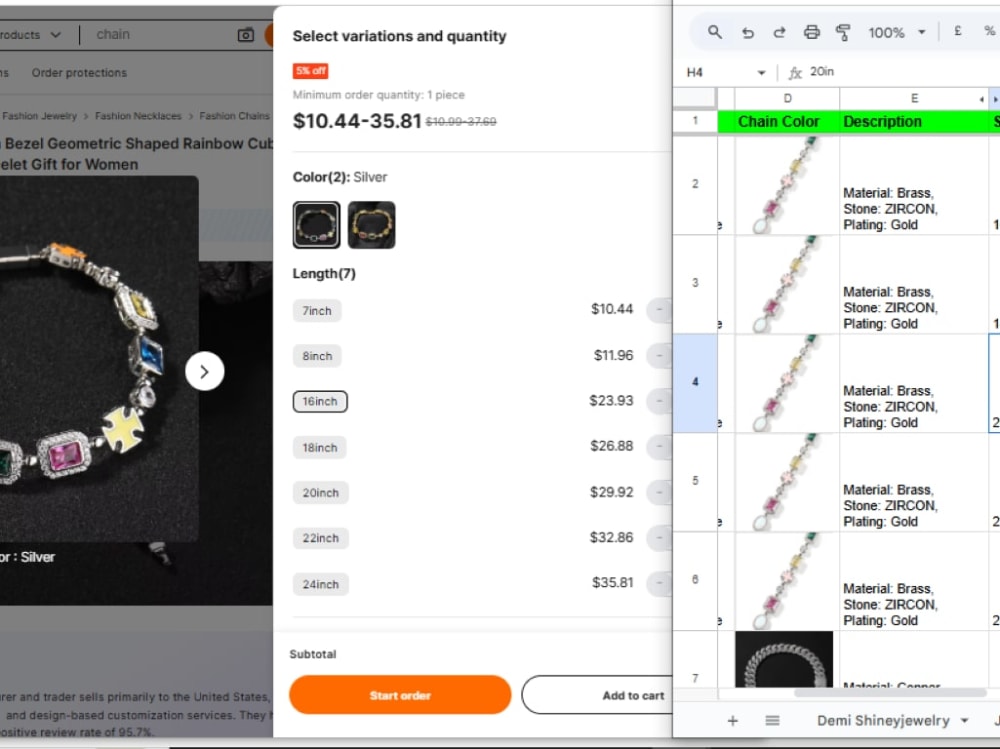The width and height of the screenshot is (1000, 749).
Task: Choose the 18inch length option
Action: (x=320, y=448)
